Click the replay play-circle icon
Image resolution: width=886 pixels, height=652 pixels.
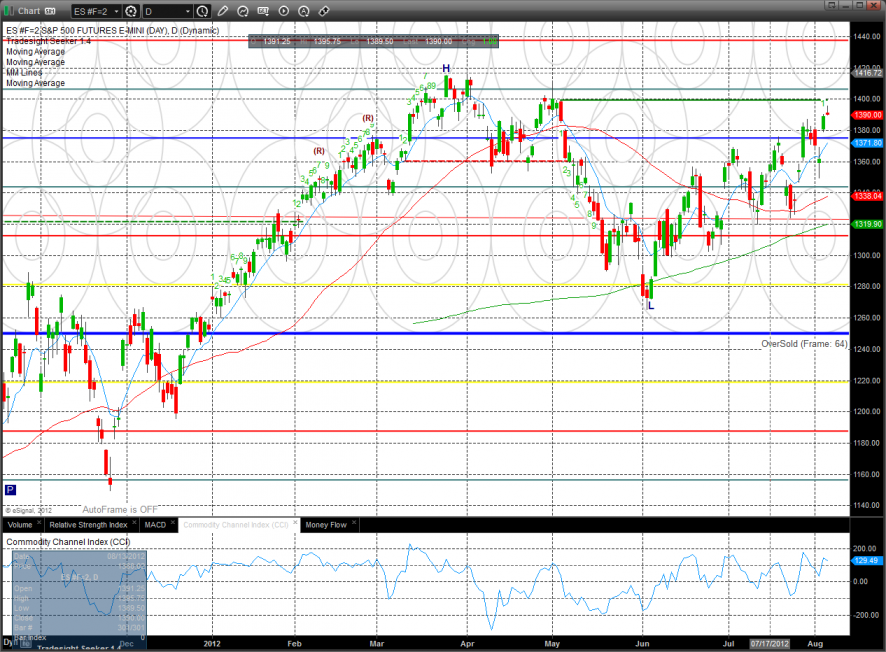283,11
